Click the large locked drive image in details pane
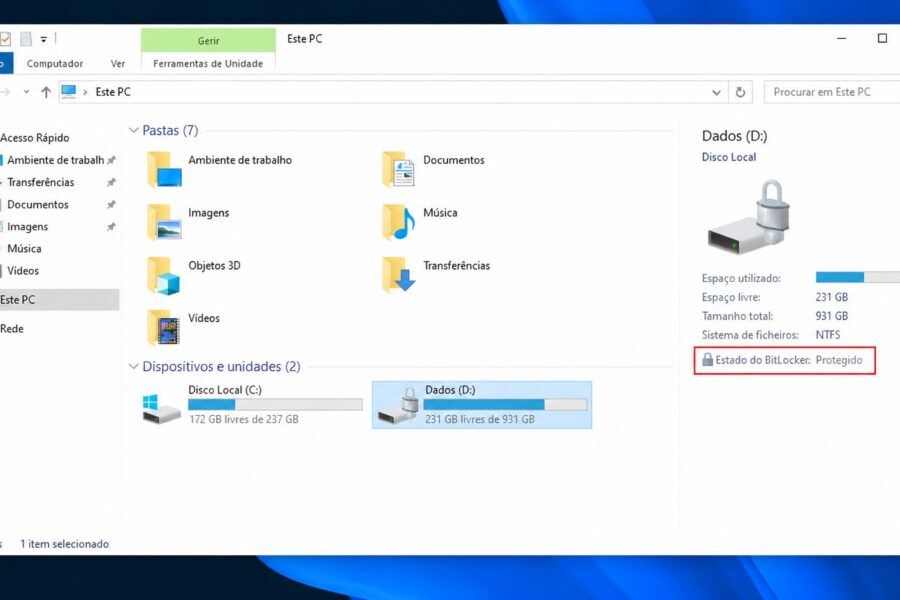The height and width of the screenshot is (600, 900). tap(748, 218)
